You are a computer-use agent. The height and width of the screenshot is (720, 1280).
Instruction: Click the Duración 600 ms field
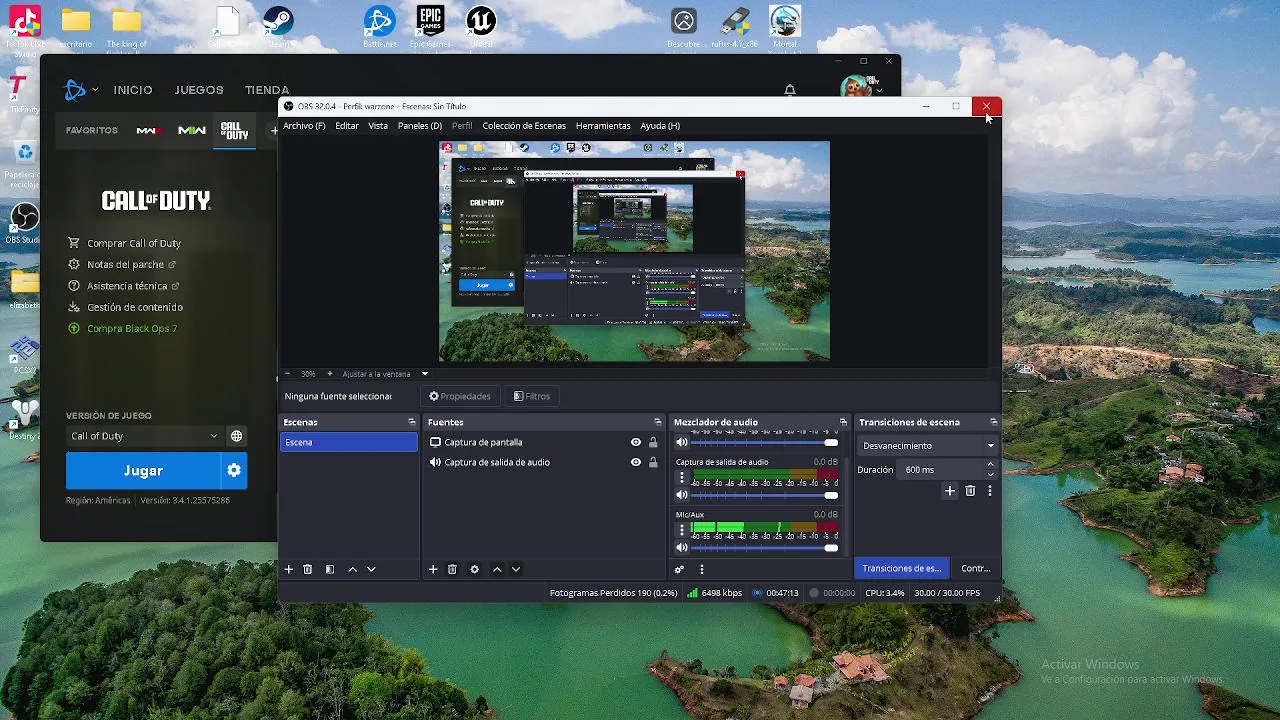click(x=947, y=469)
